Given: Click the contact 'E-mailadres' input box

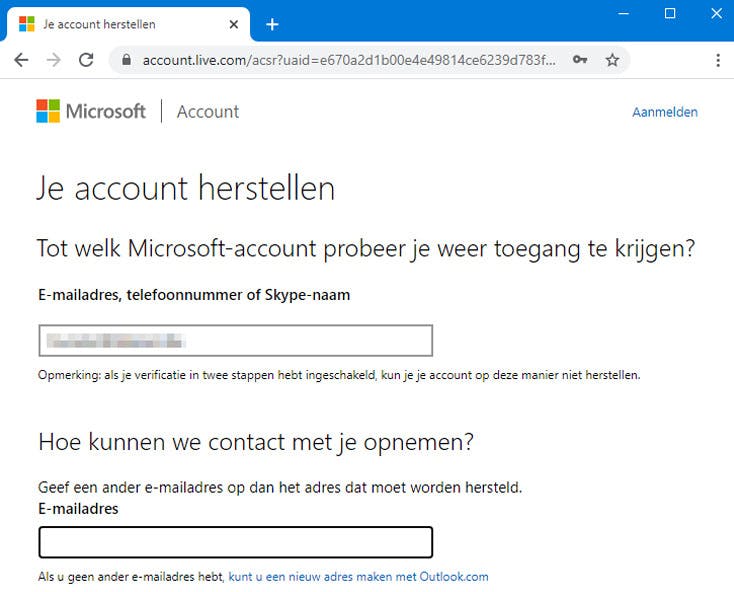Looking at the screenshot, I should coord(235,542).
